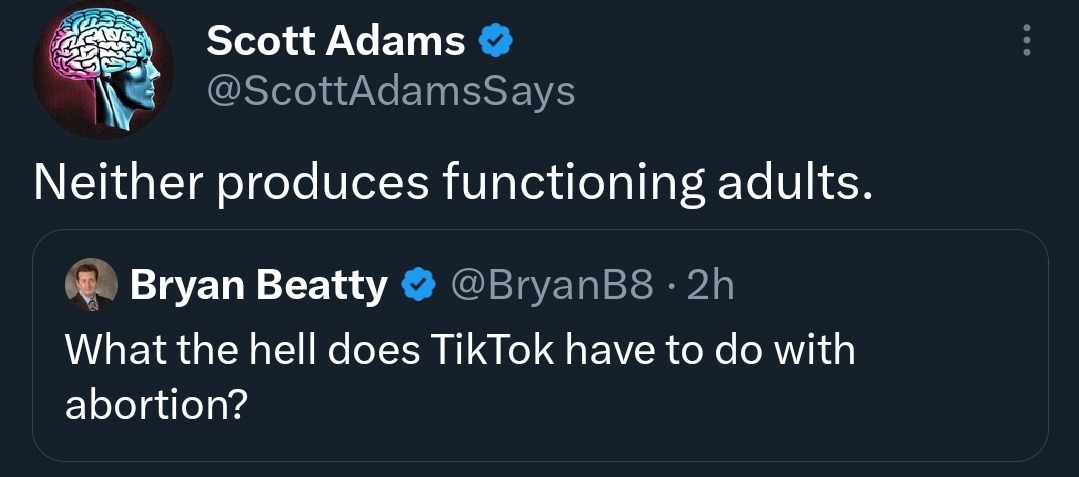
Task: Click Bryan Beatty's small profile photo
Action: point(90,288)
